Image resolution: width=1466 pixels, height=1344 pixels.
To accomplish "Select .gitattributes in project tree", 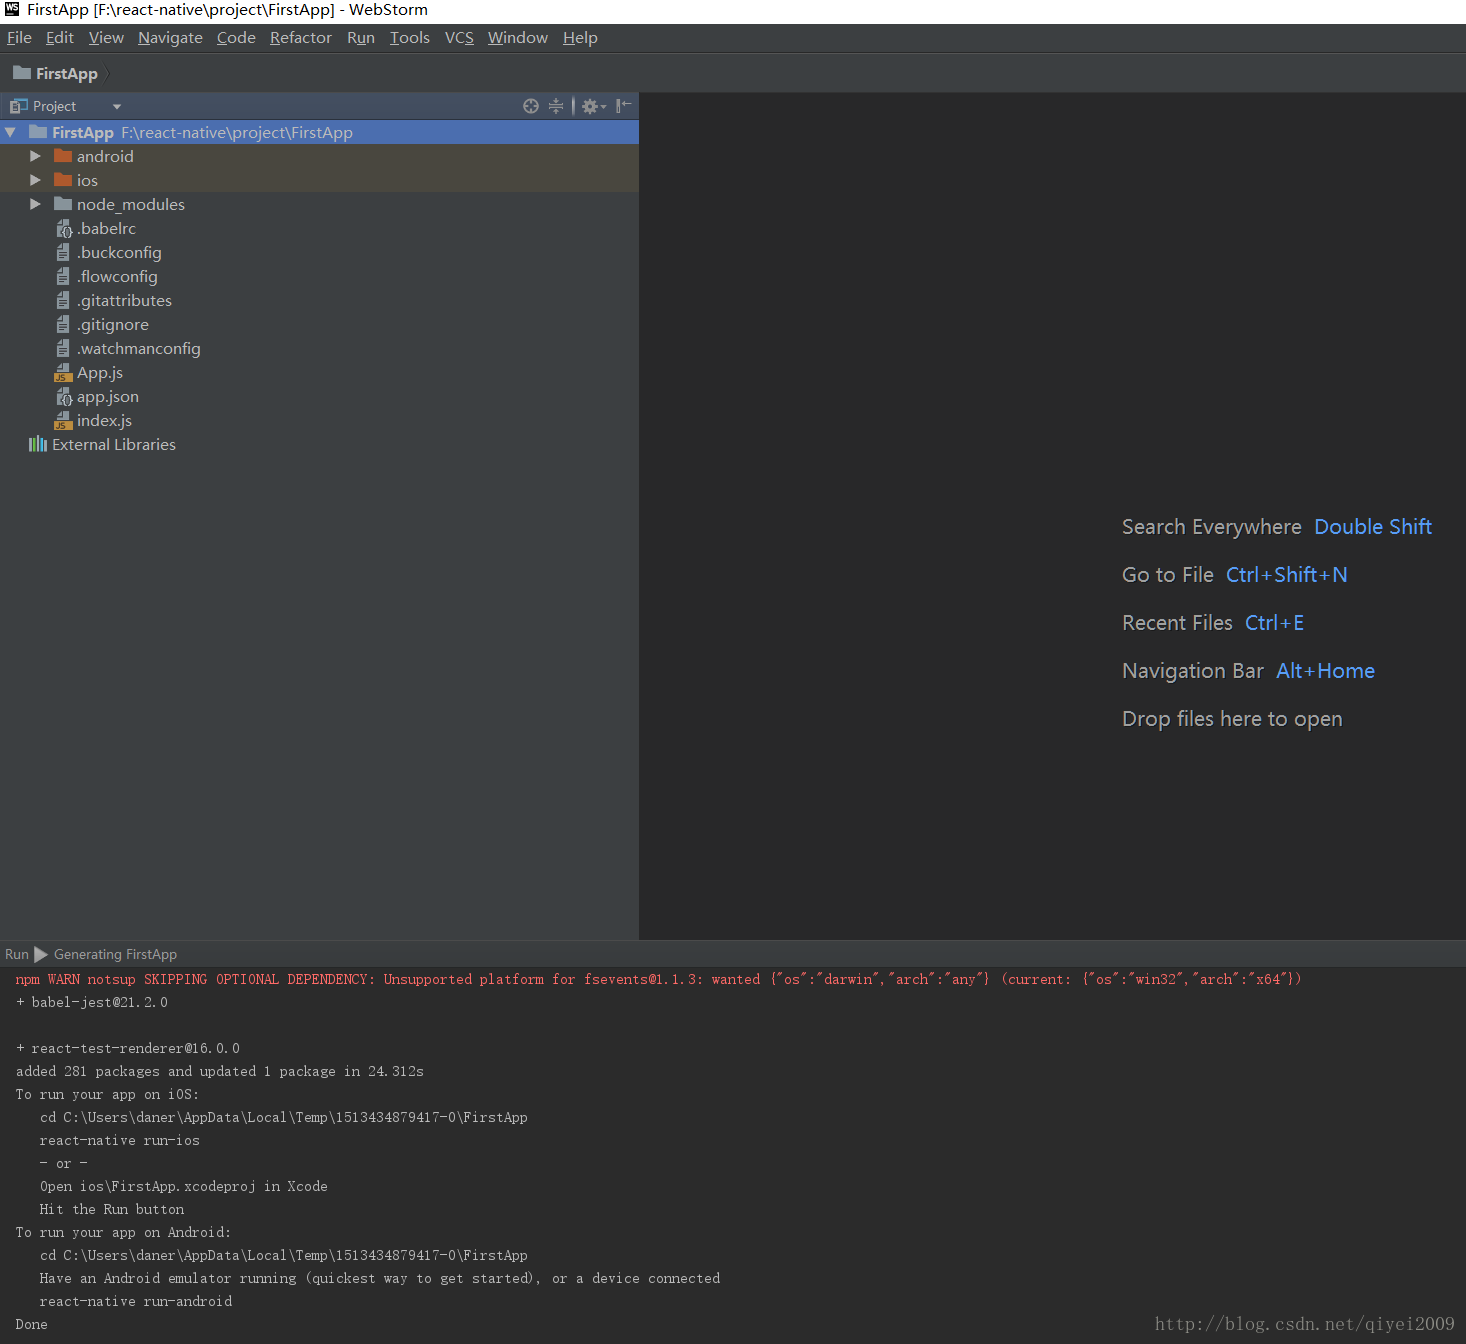I will (x=124, y=301).
